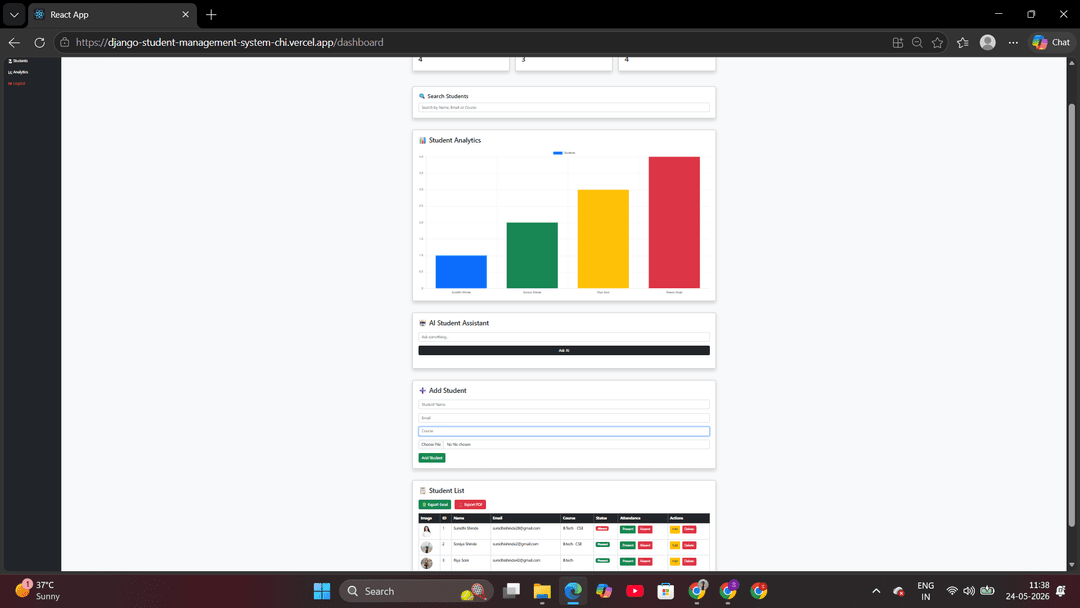The height and width of the screenshot is (608, 1080).
Task: Open the browser zoom magnifier icon
Action: tap(917, 42)
